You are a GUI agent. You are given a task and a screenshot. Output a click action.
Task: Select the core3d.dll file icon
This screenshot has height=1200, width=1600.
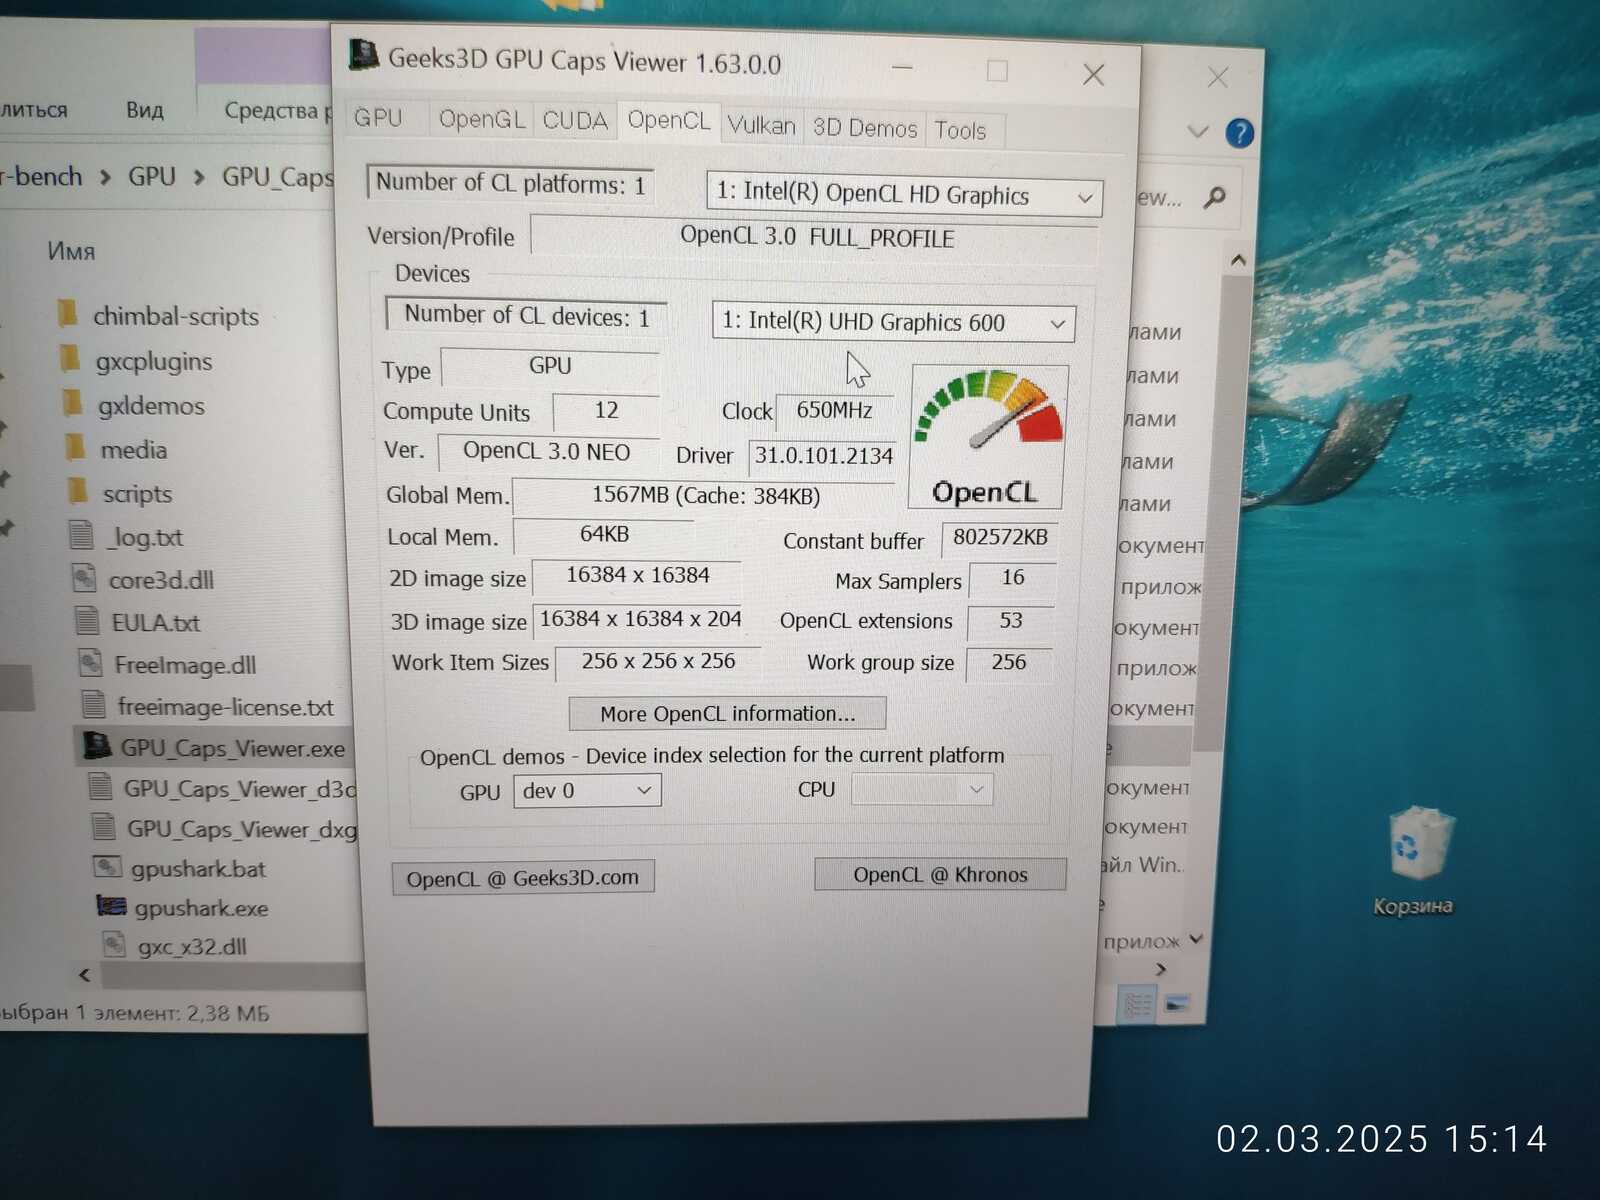[84, 578]
